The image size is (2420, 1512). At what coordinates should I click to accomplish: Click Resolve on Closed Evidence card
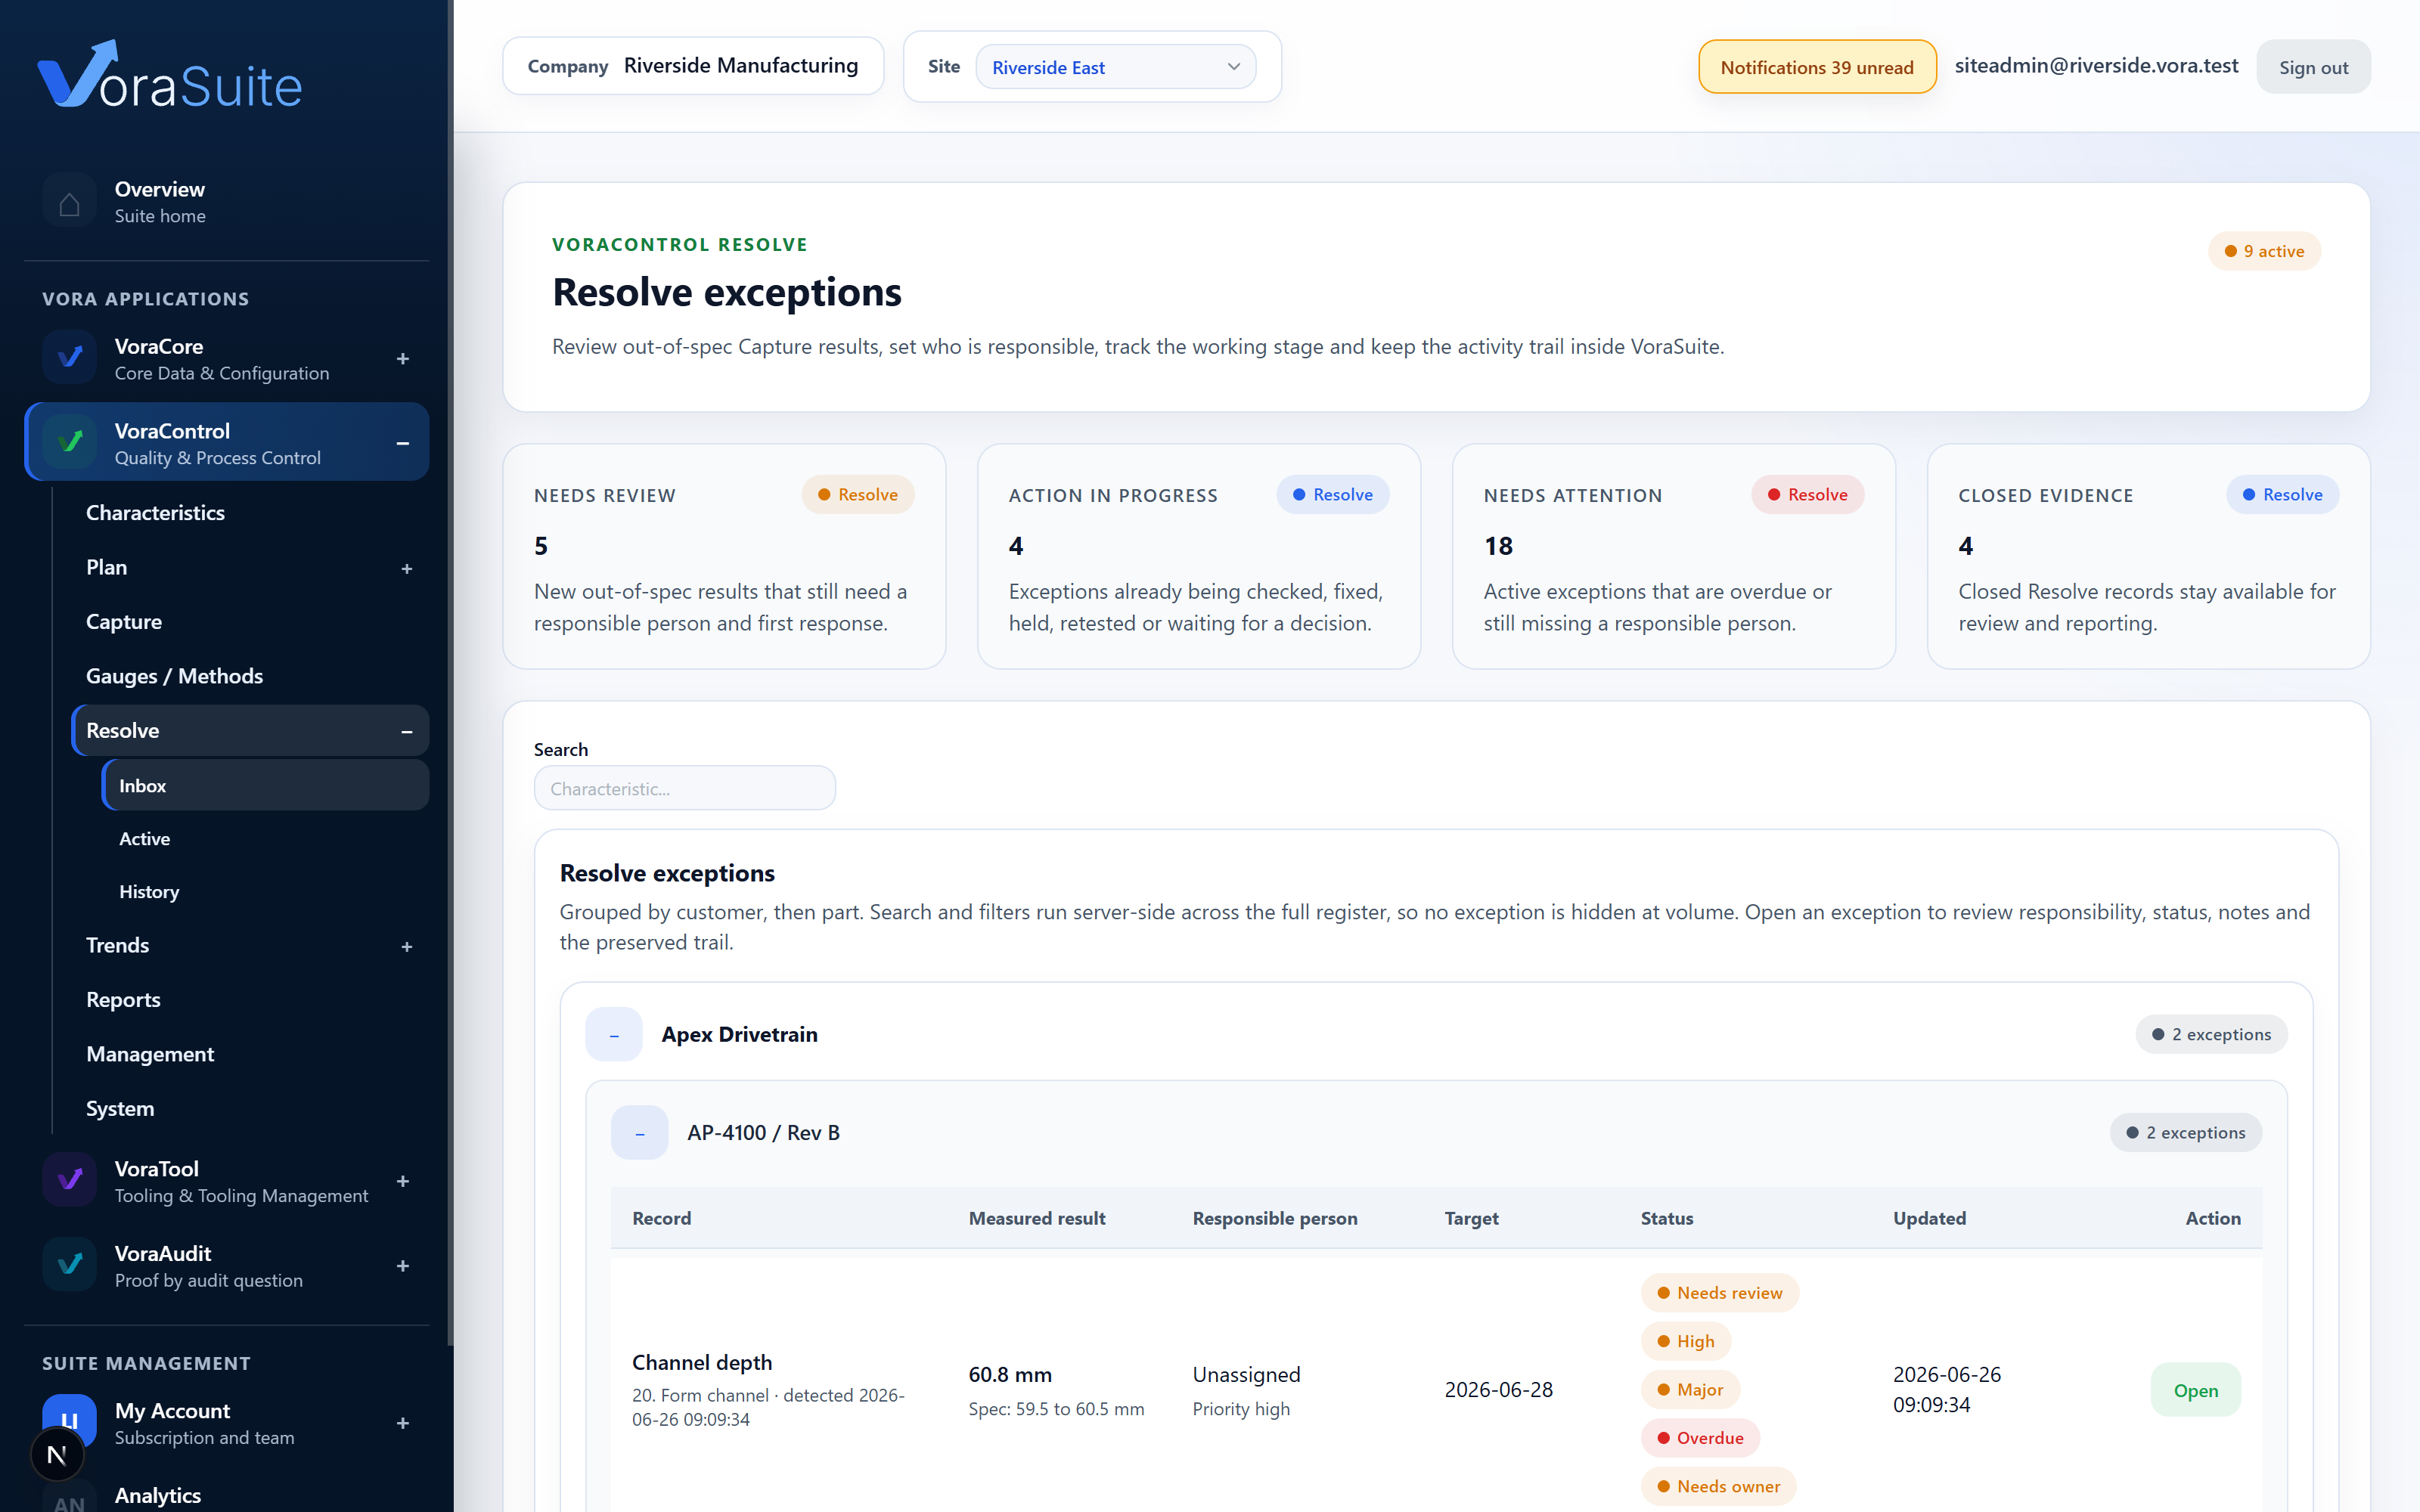(2282, 494)
